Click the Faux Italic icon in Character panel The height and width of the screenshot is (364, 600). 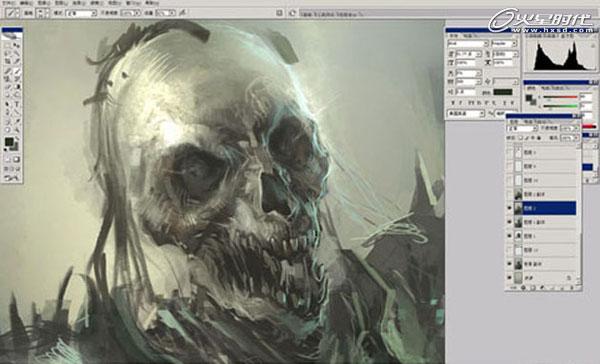pyautogui.click(x=460, y=103)
